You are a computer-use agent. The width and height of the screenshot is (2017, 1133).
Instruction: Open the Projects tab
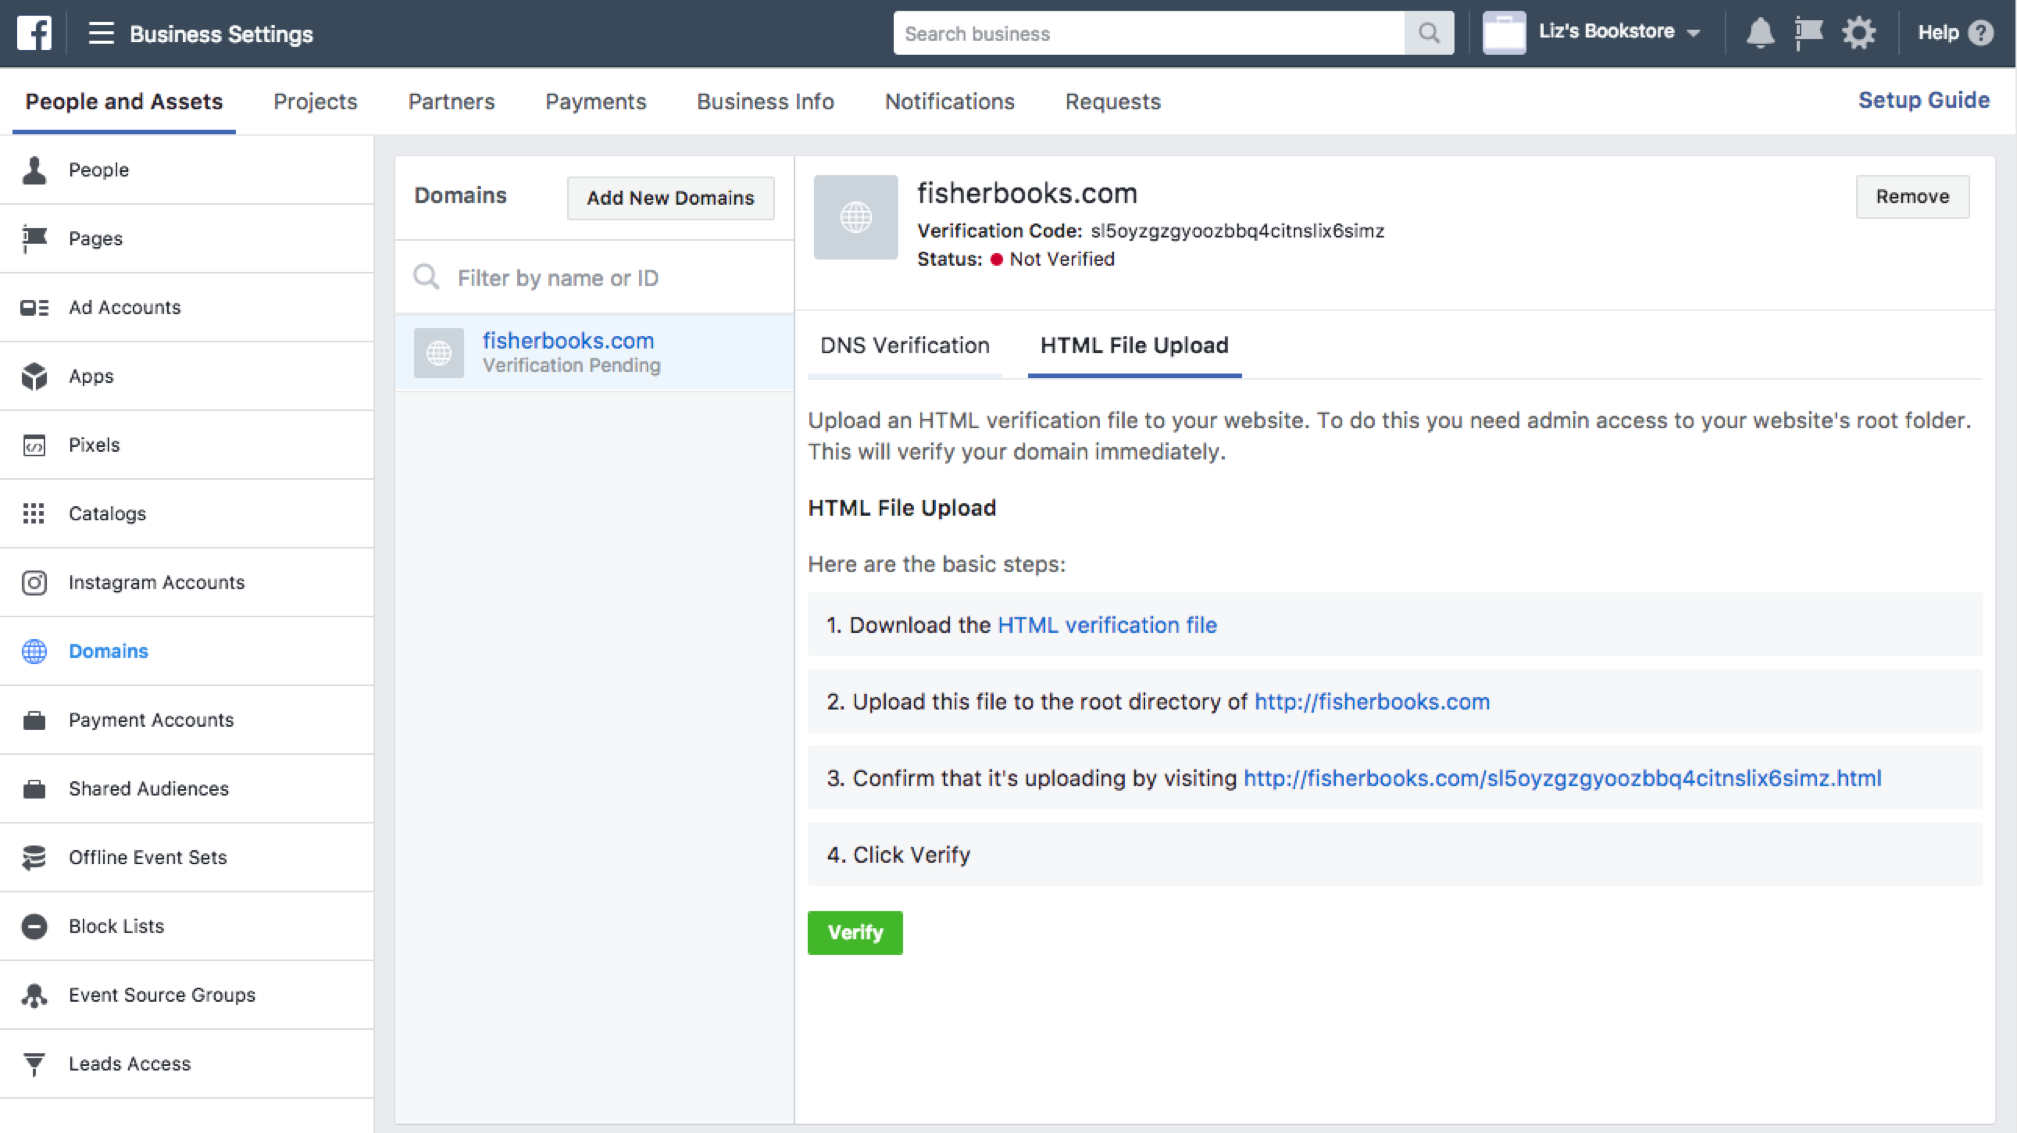[x=315, y=101]
